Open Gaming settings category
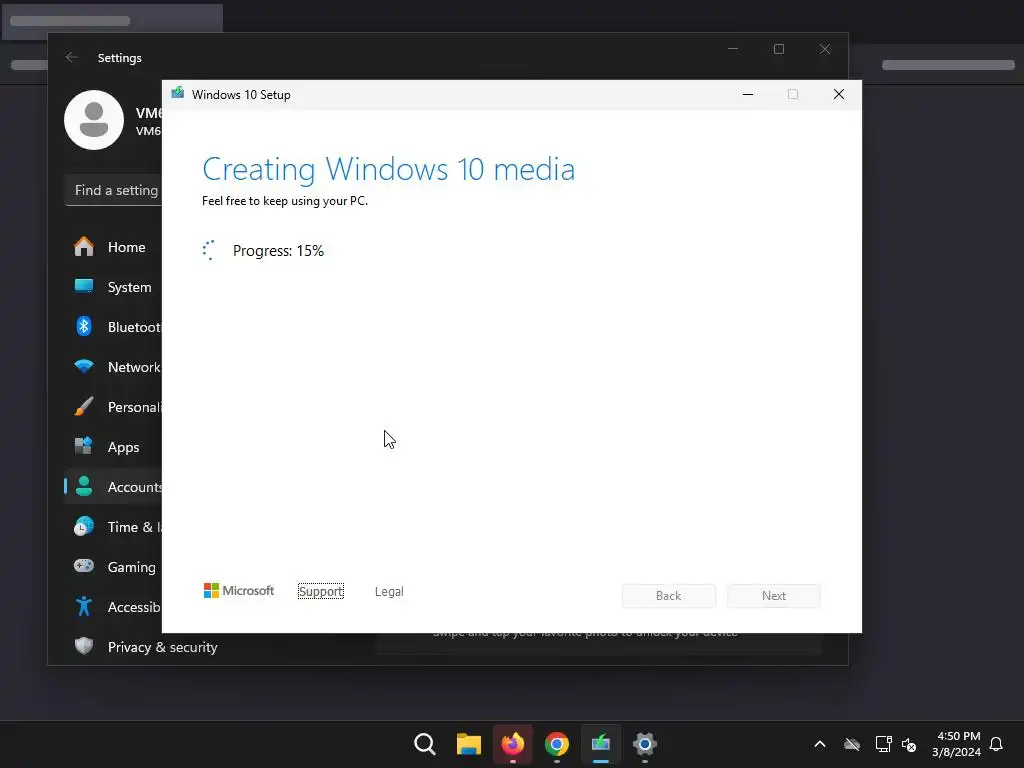This screenshot has height=768, width=1024. pos(113,567)
